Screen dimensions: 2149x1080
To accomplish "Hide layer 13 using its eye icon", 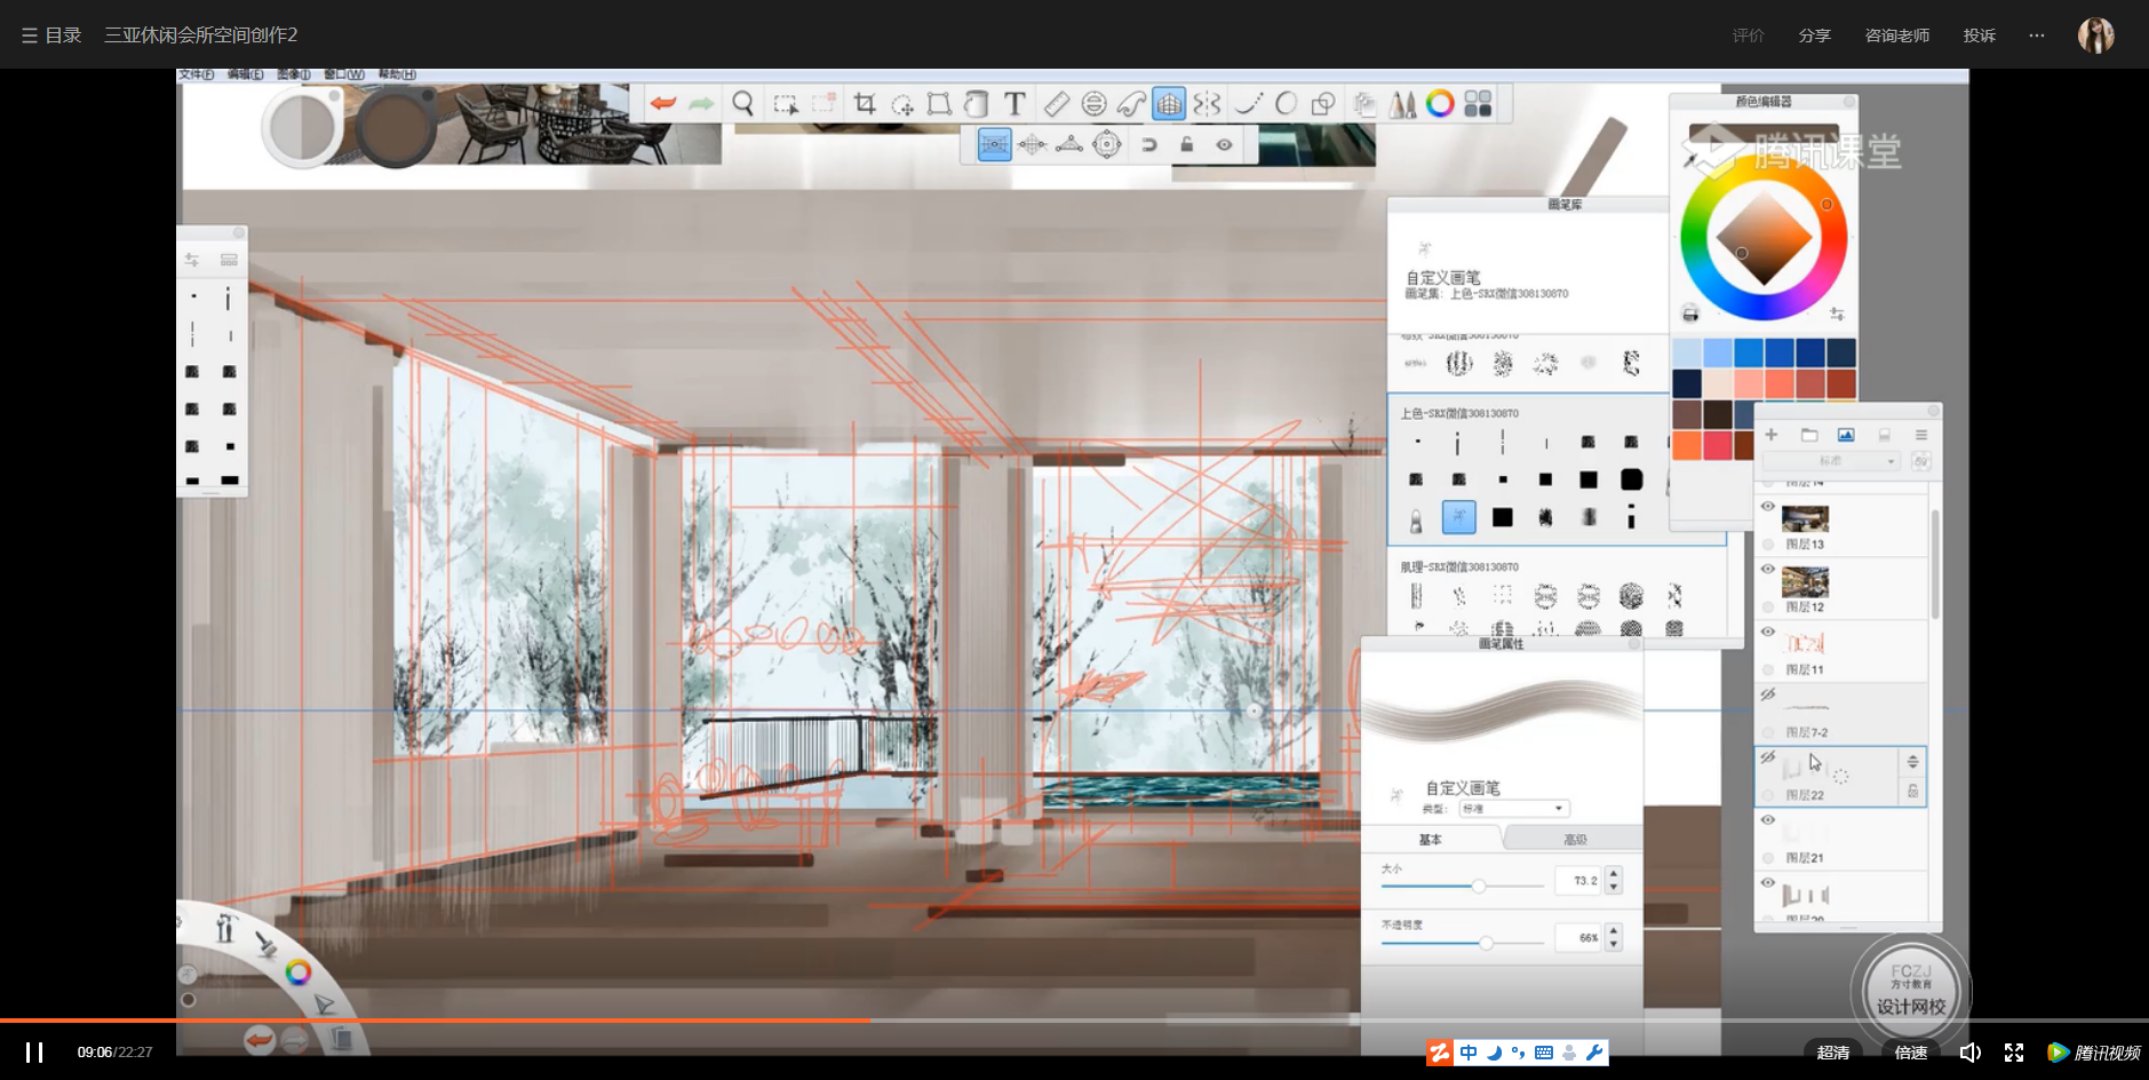I will click(1768, 507).
